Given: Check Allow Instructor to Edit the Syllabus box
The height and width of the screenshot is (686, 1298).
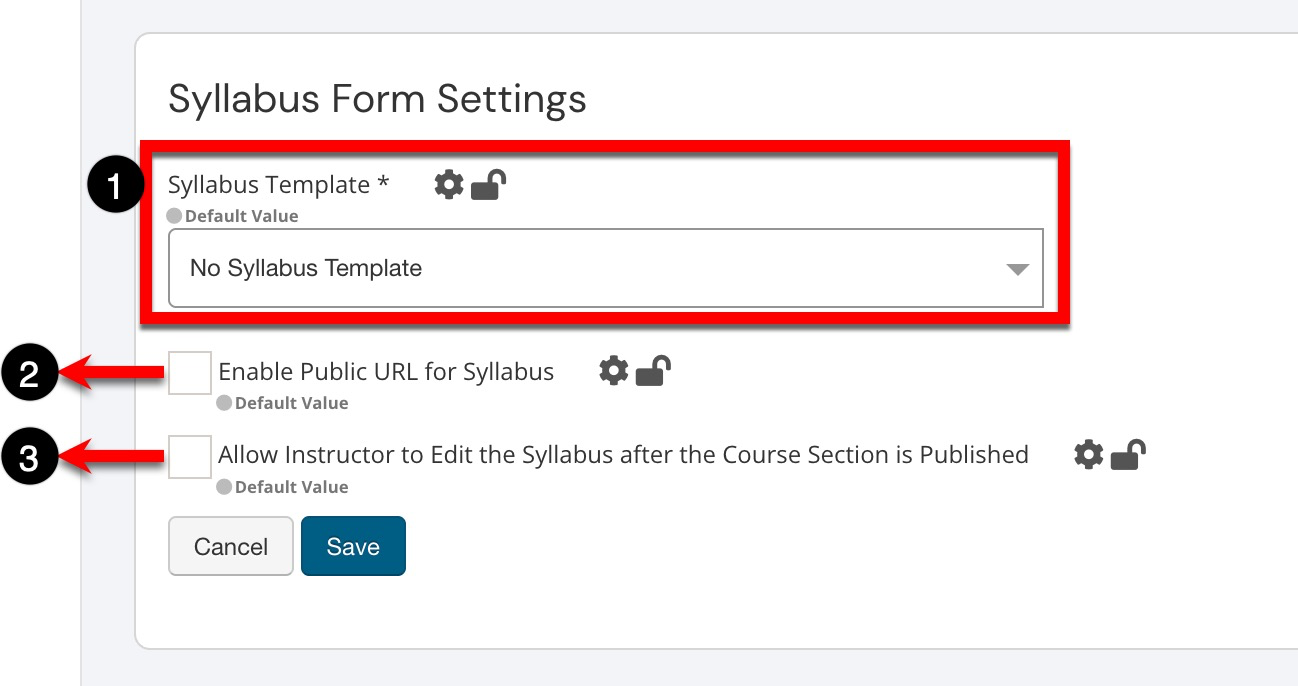Looking at the screenshot, I should point(190,456).
